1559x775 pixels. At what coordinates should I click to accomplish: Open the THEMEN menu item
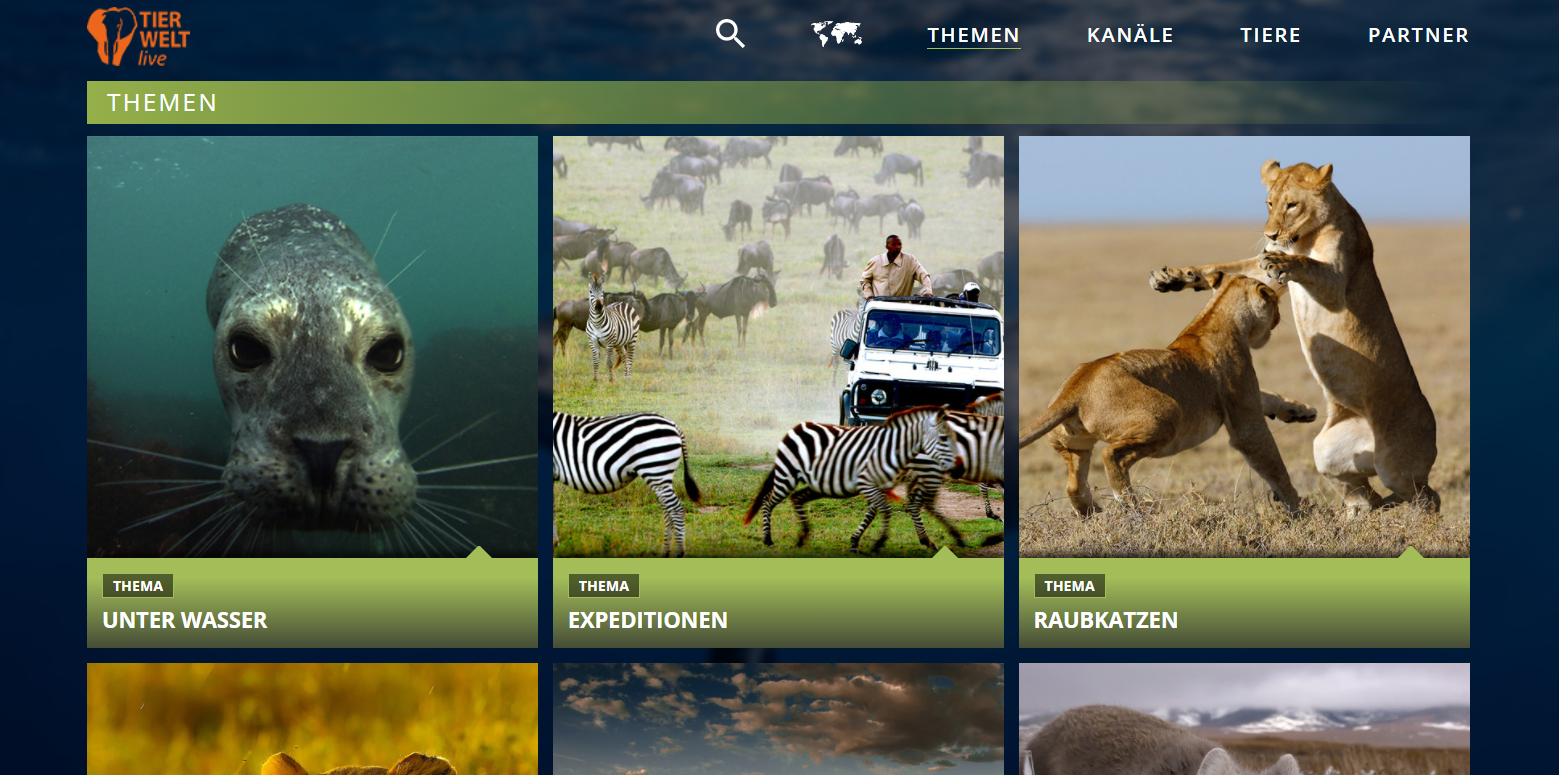[973, 35]
